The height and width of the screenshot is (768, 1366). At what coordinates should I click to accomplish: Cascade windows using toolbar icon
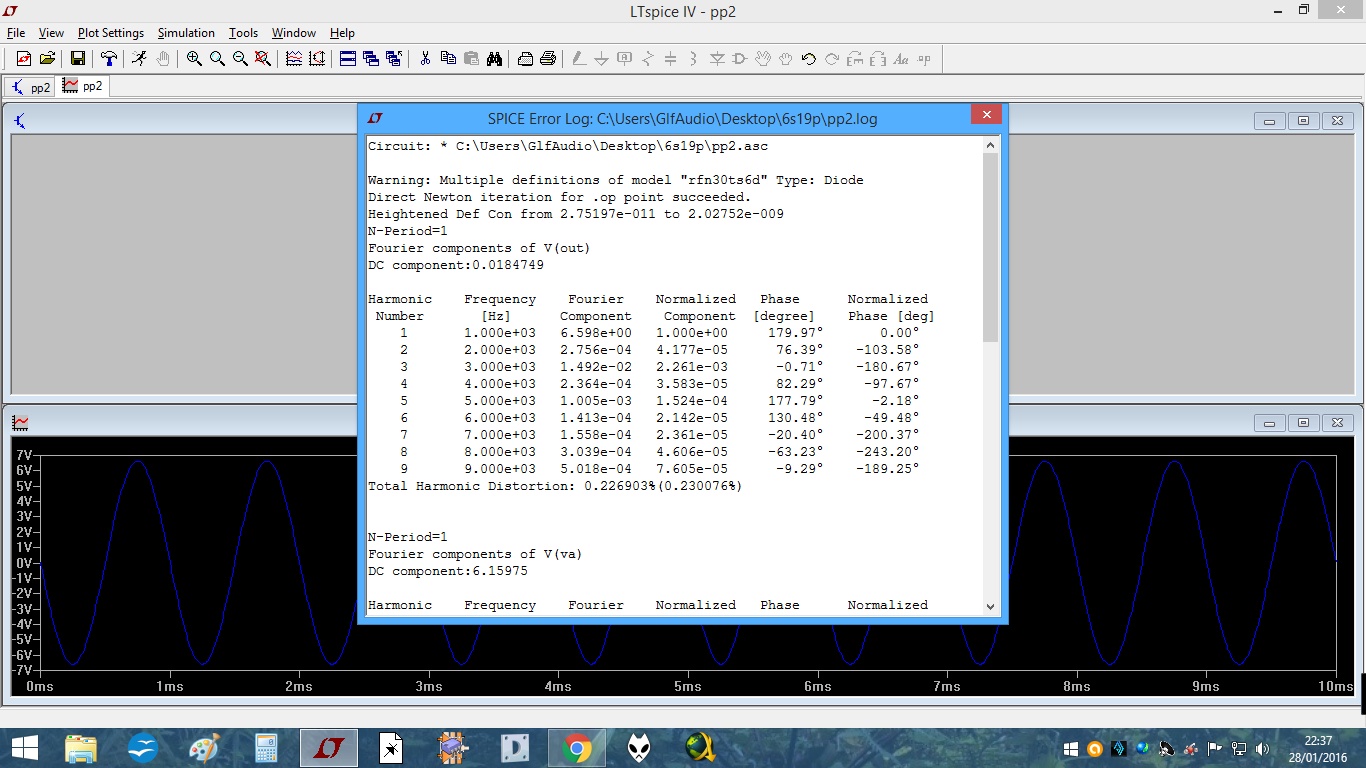pyautogui.click(x=371, y=59)
